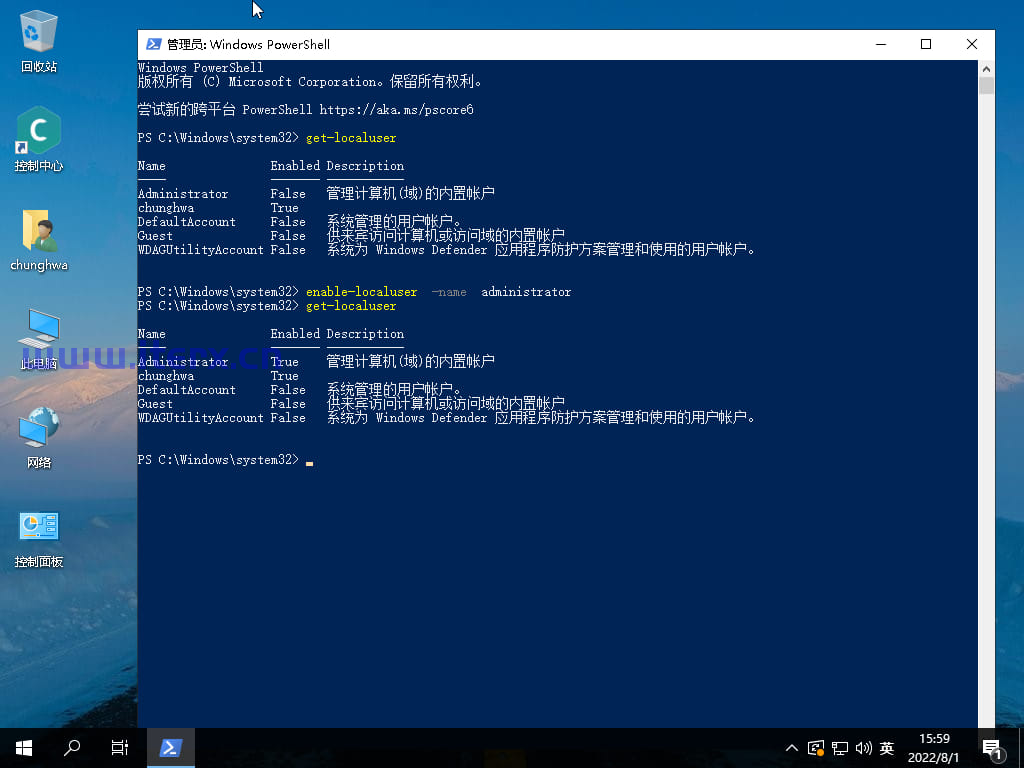
Task: Click the PowerShell title bar icon
Action: (x=153, y=44)
